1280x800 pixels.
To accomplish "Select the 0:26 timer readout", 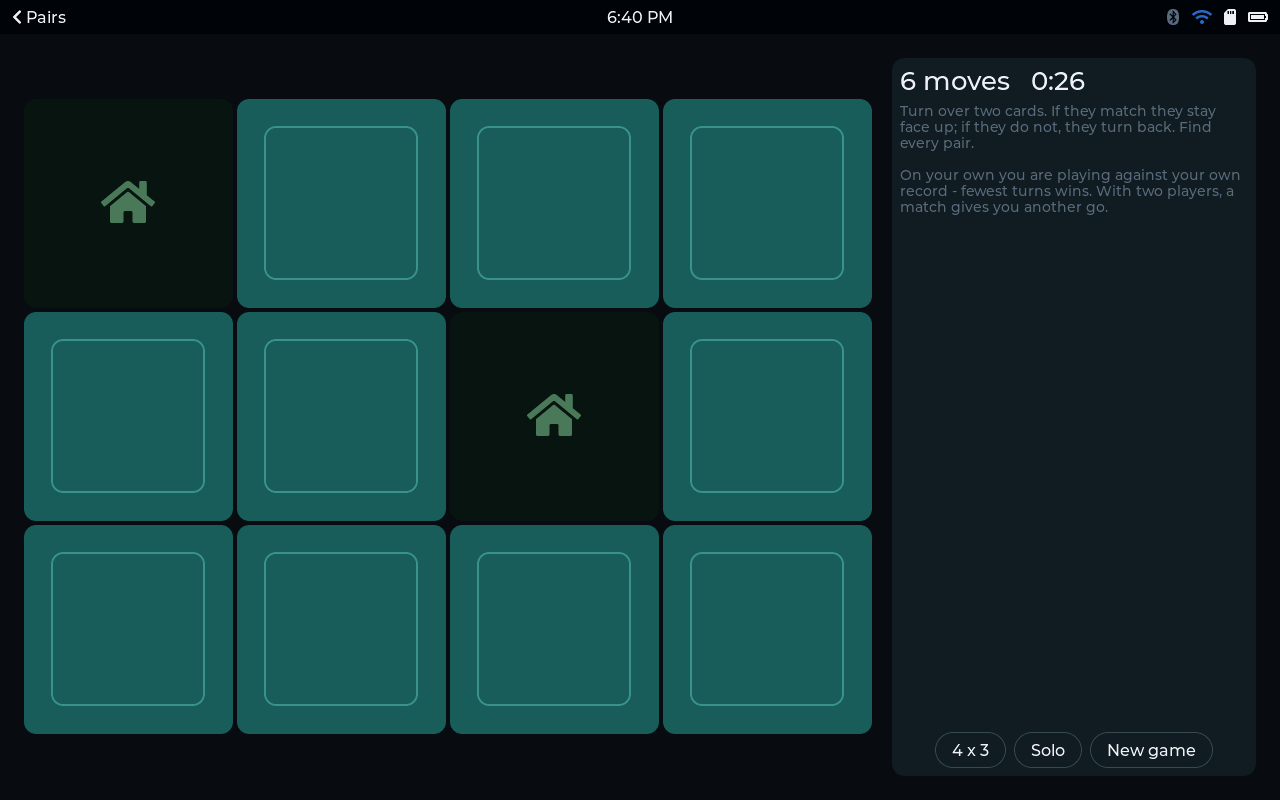I will [x=1058, y=81].
